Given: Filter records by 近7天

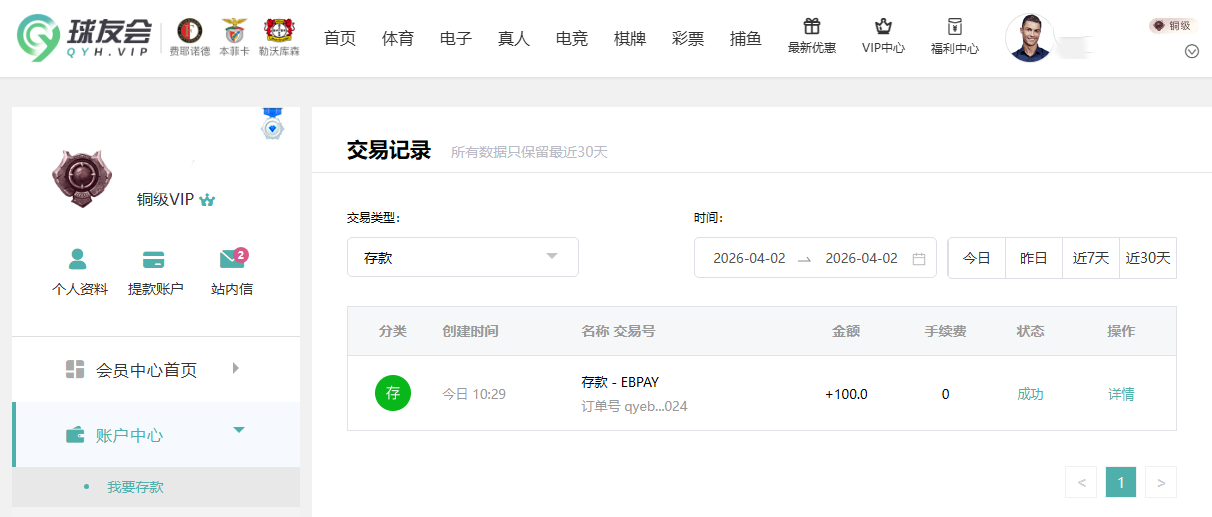Looking at the screenshot, I should tap(1090, 258).
